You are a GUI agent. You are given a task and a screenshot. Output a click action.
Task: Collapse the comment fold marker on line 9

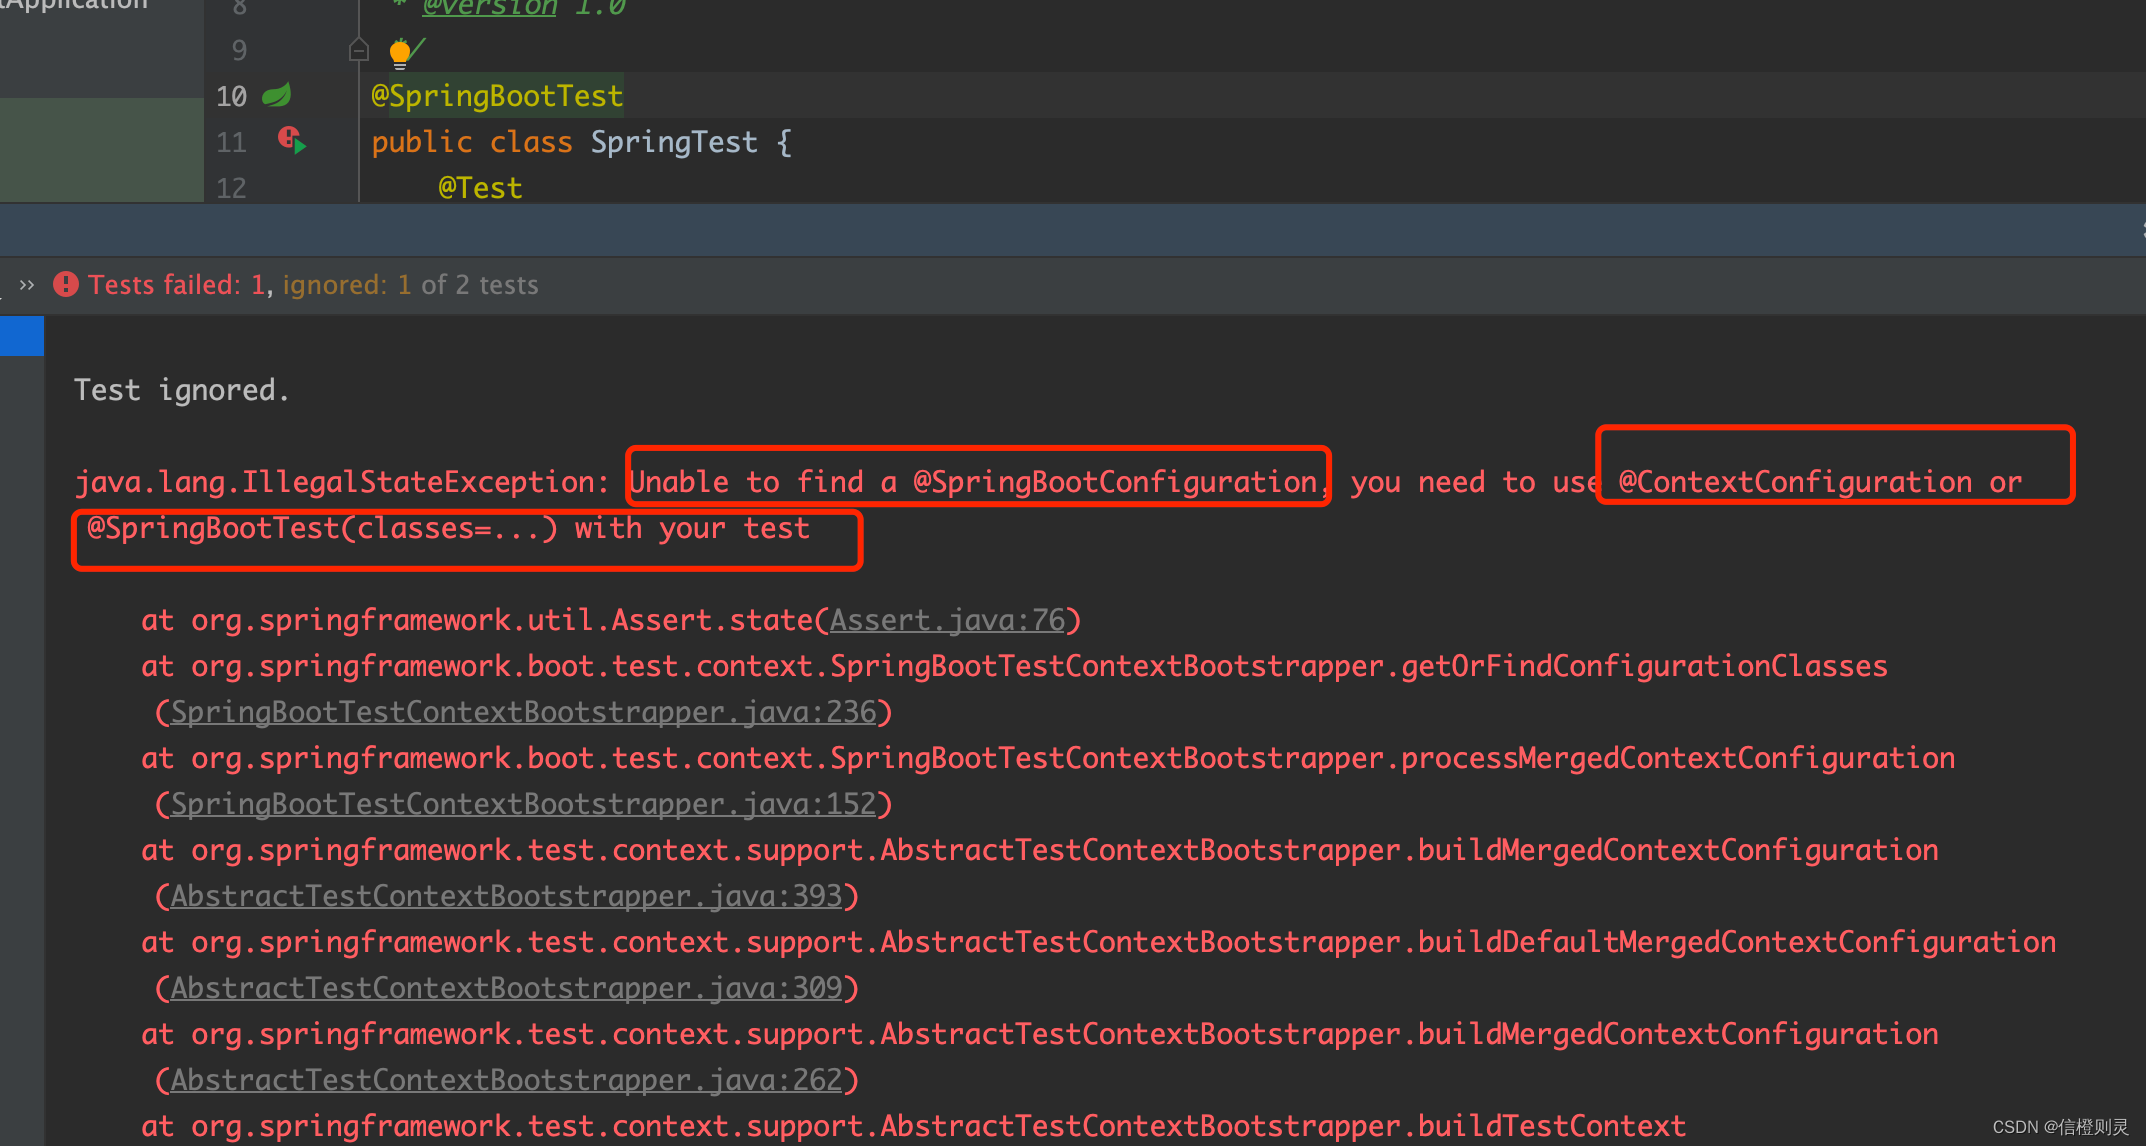[359, 50]
